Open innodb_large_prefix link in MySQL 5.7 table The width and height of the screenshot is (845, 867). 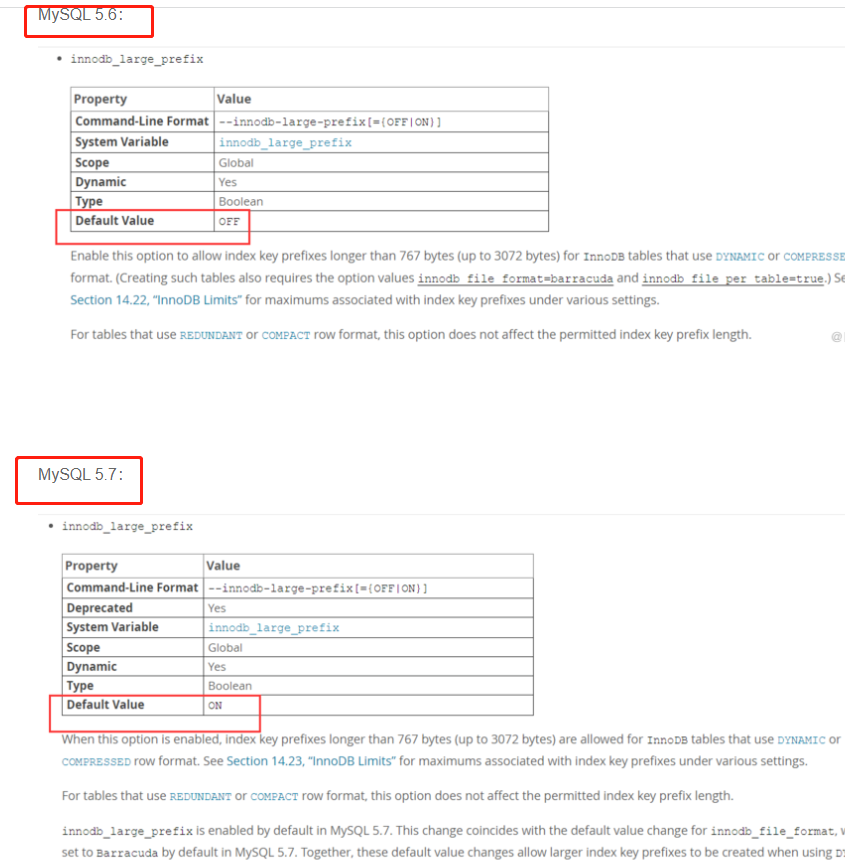coord(274,628)
